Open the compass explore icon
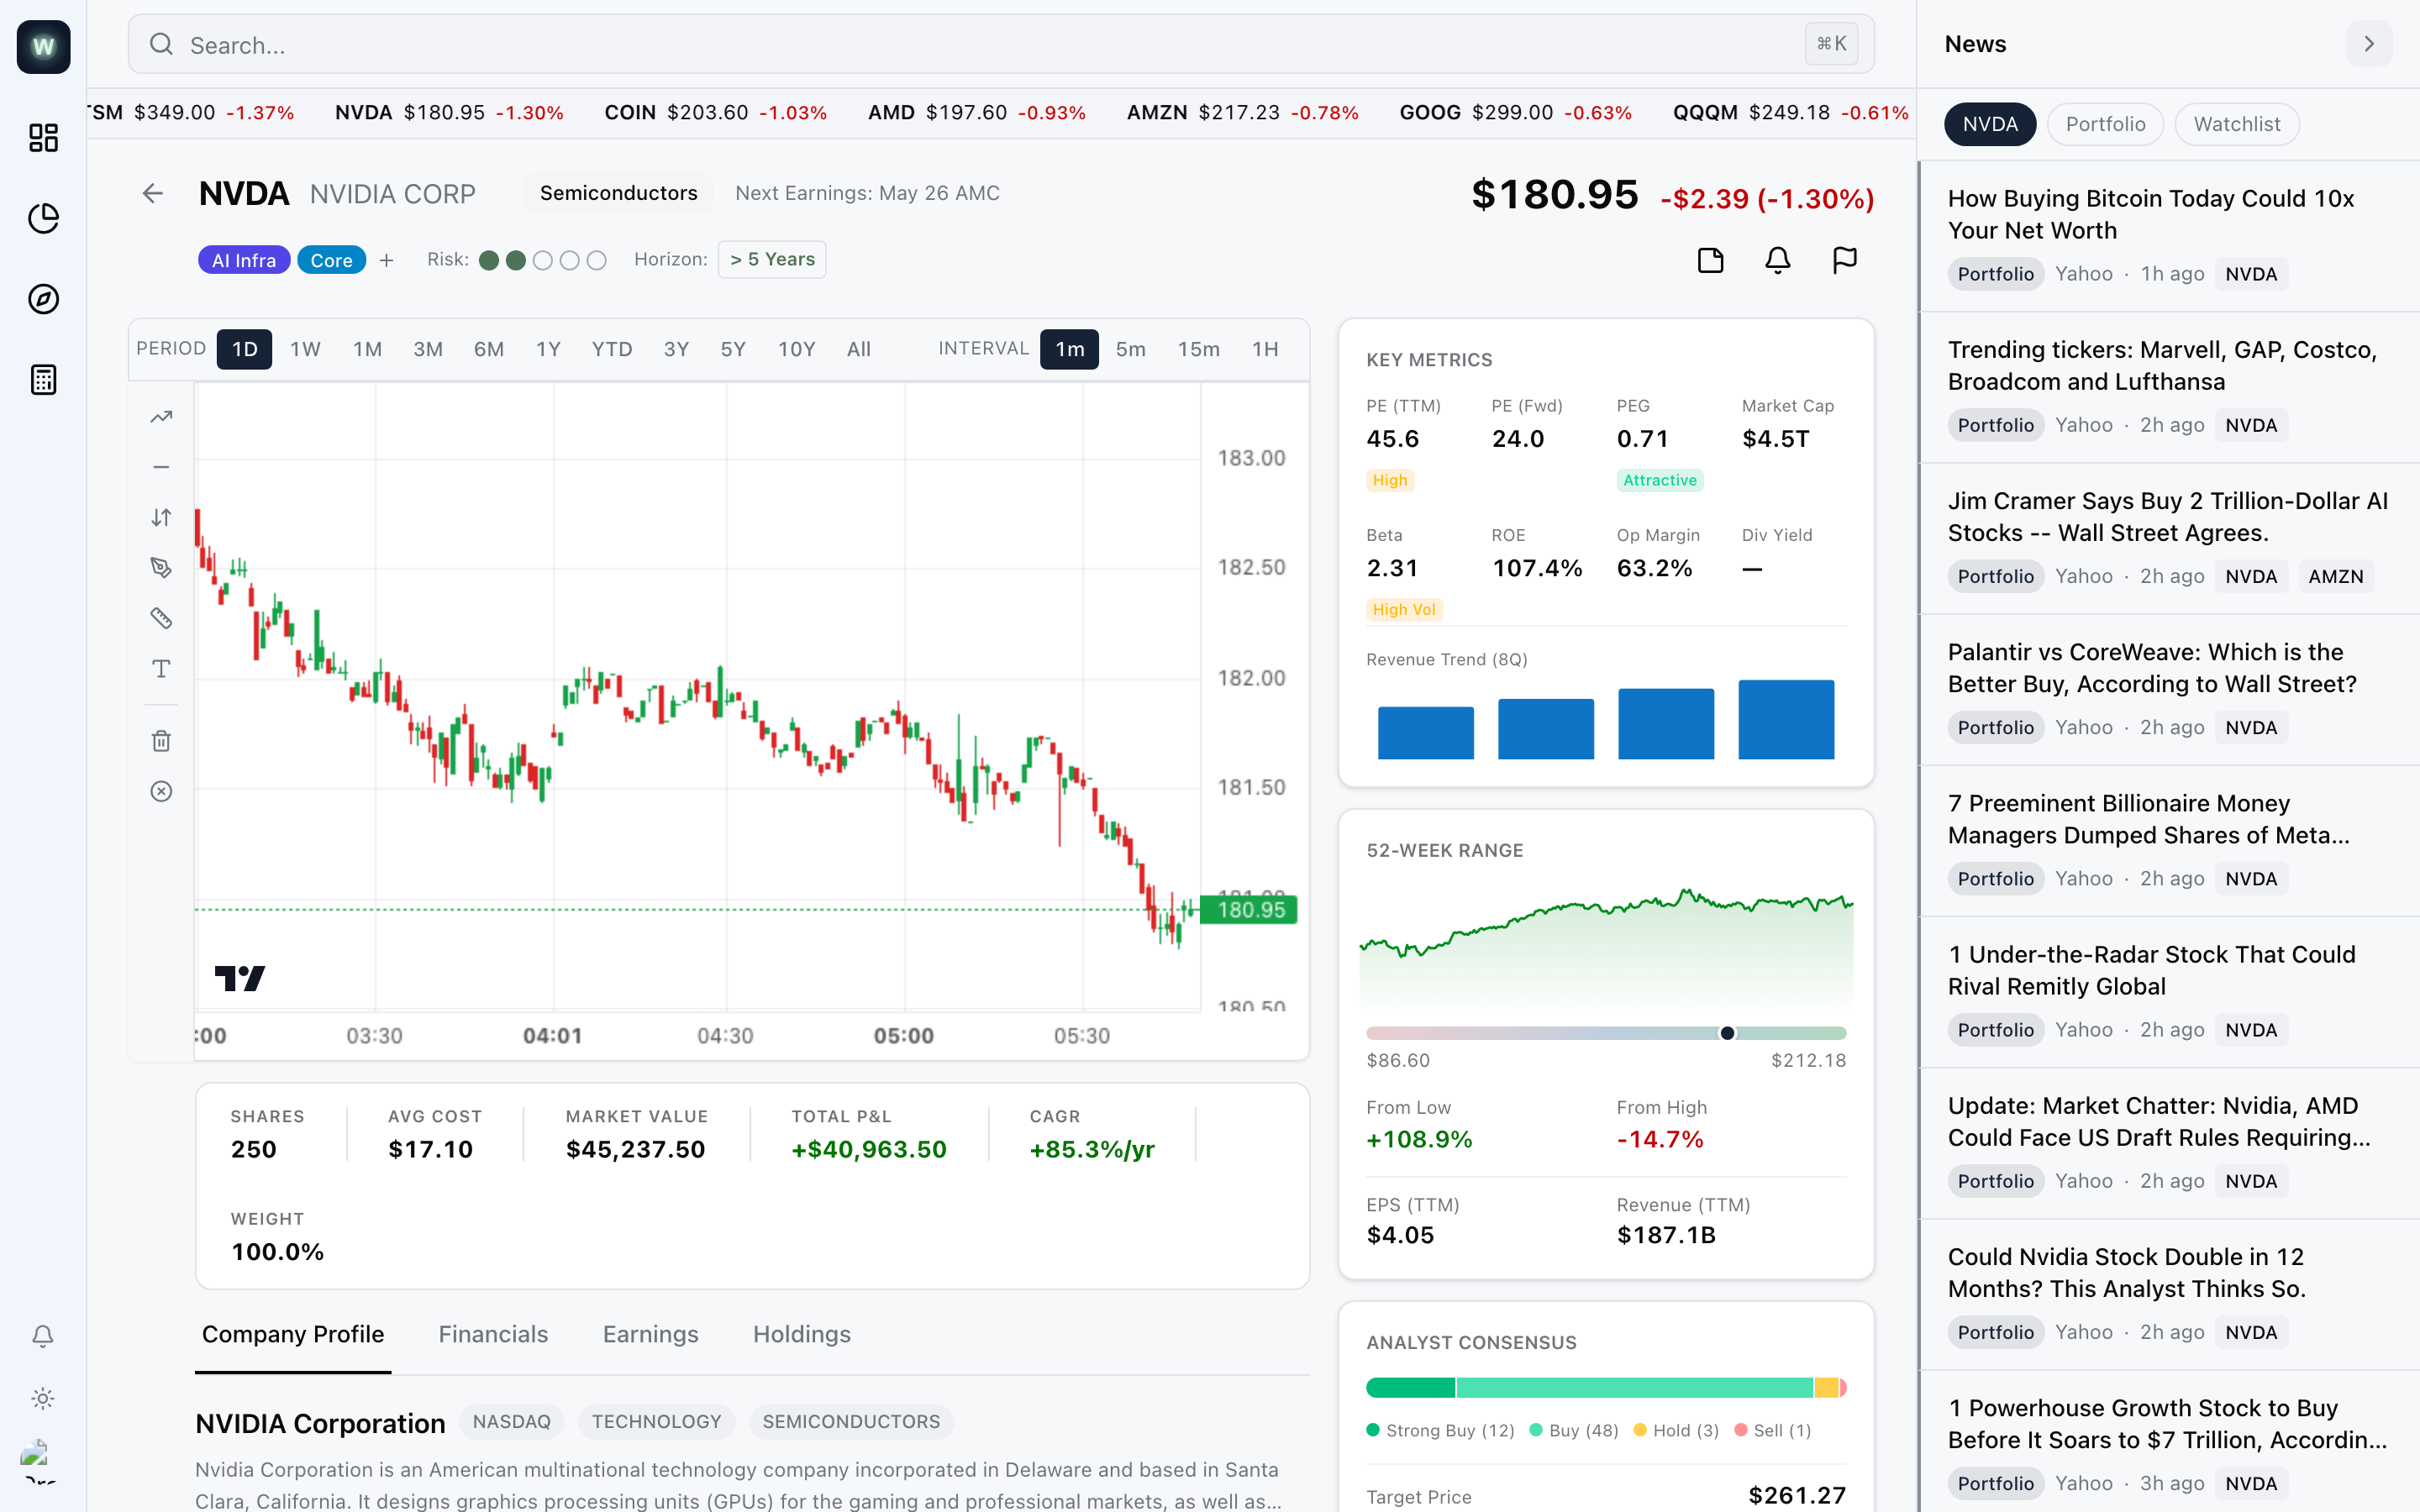The width and height of the screenshot is (2420, 1512). [x=43, y=299]
